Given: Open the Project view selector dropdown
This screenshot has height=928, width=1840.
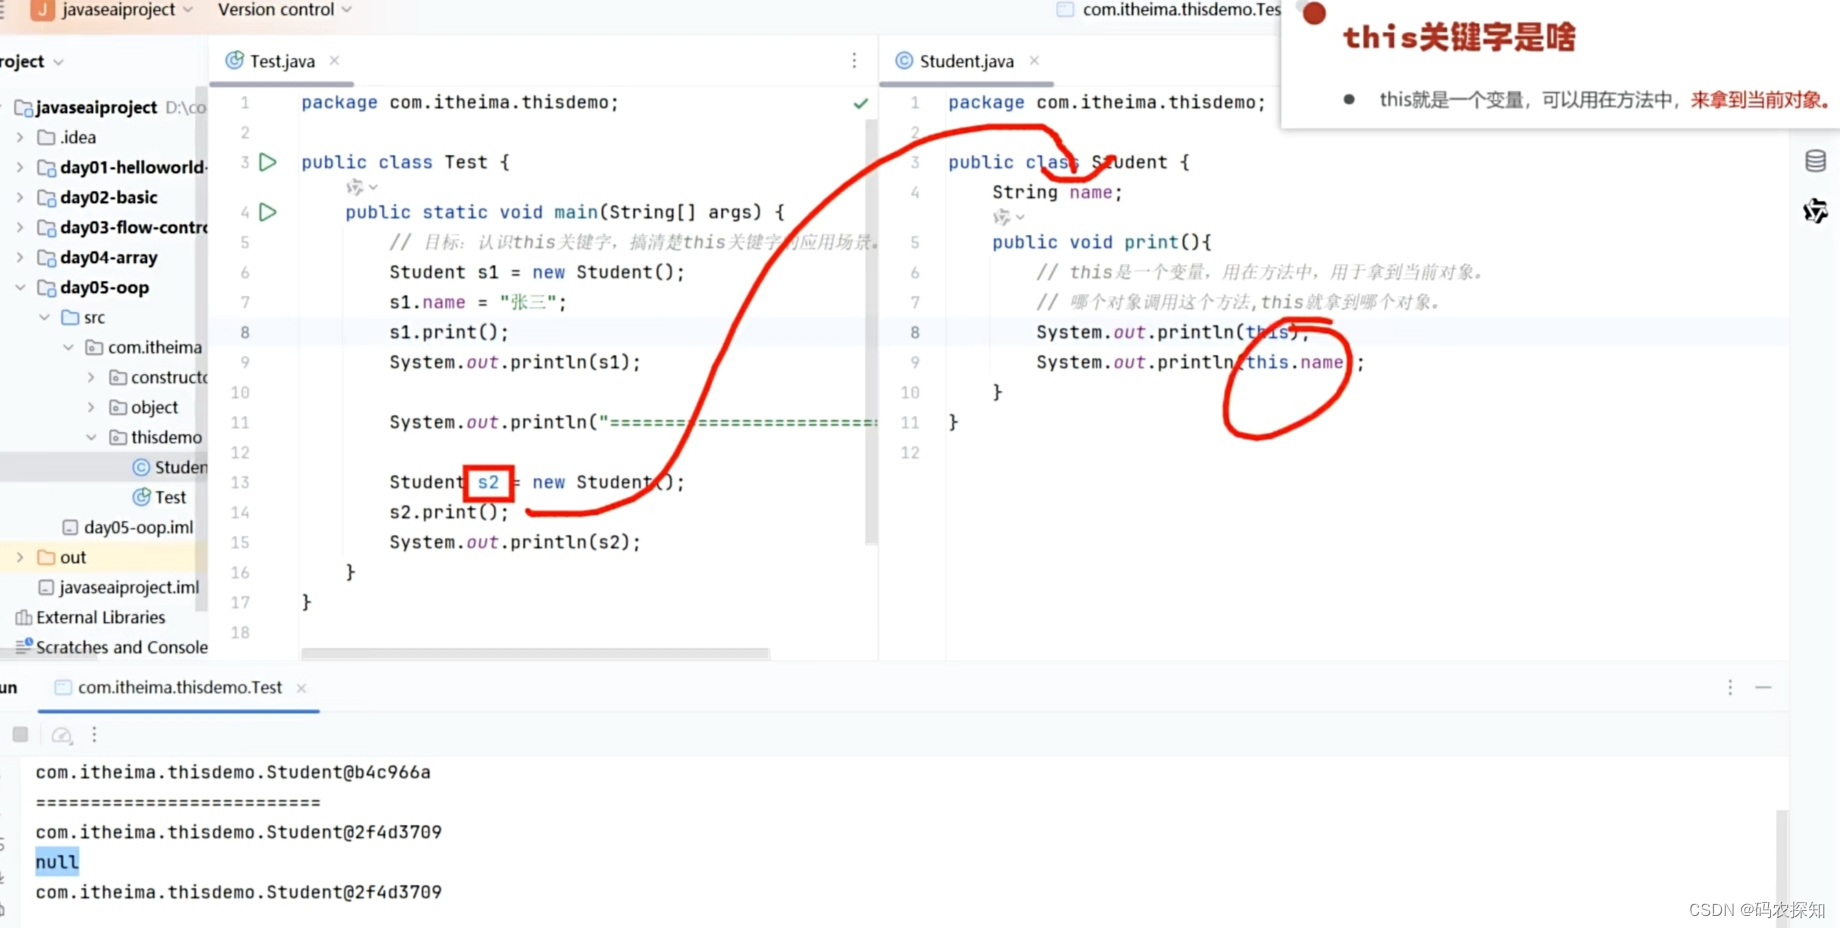Looking at the screenshot, I should point(32,62).
